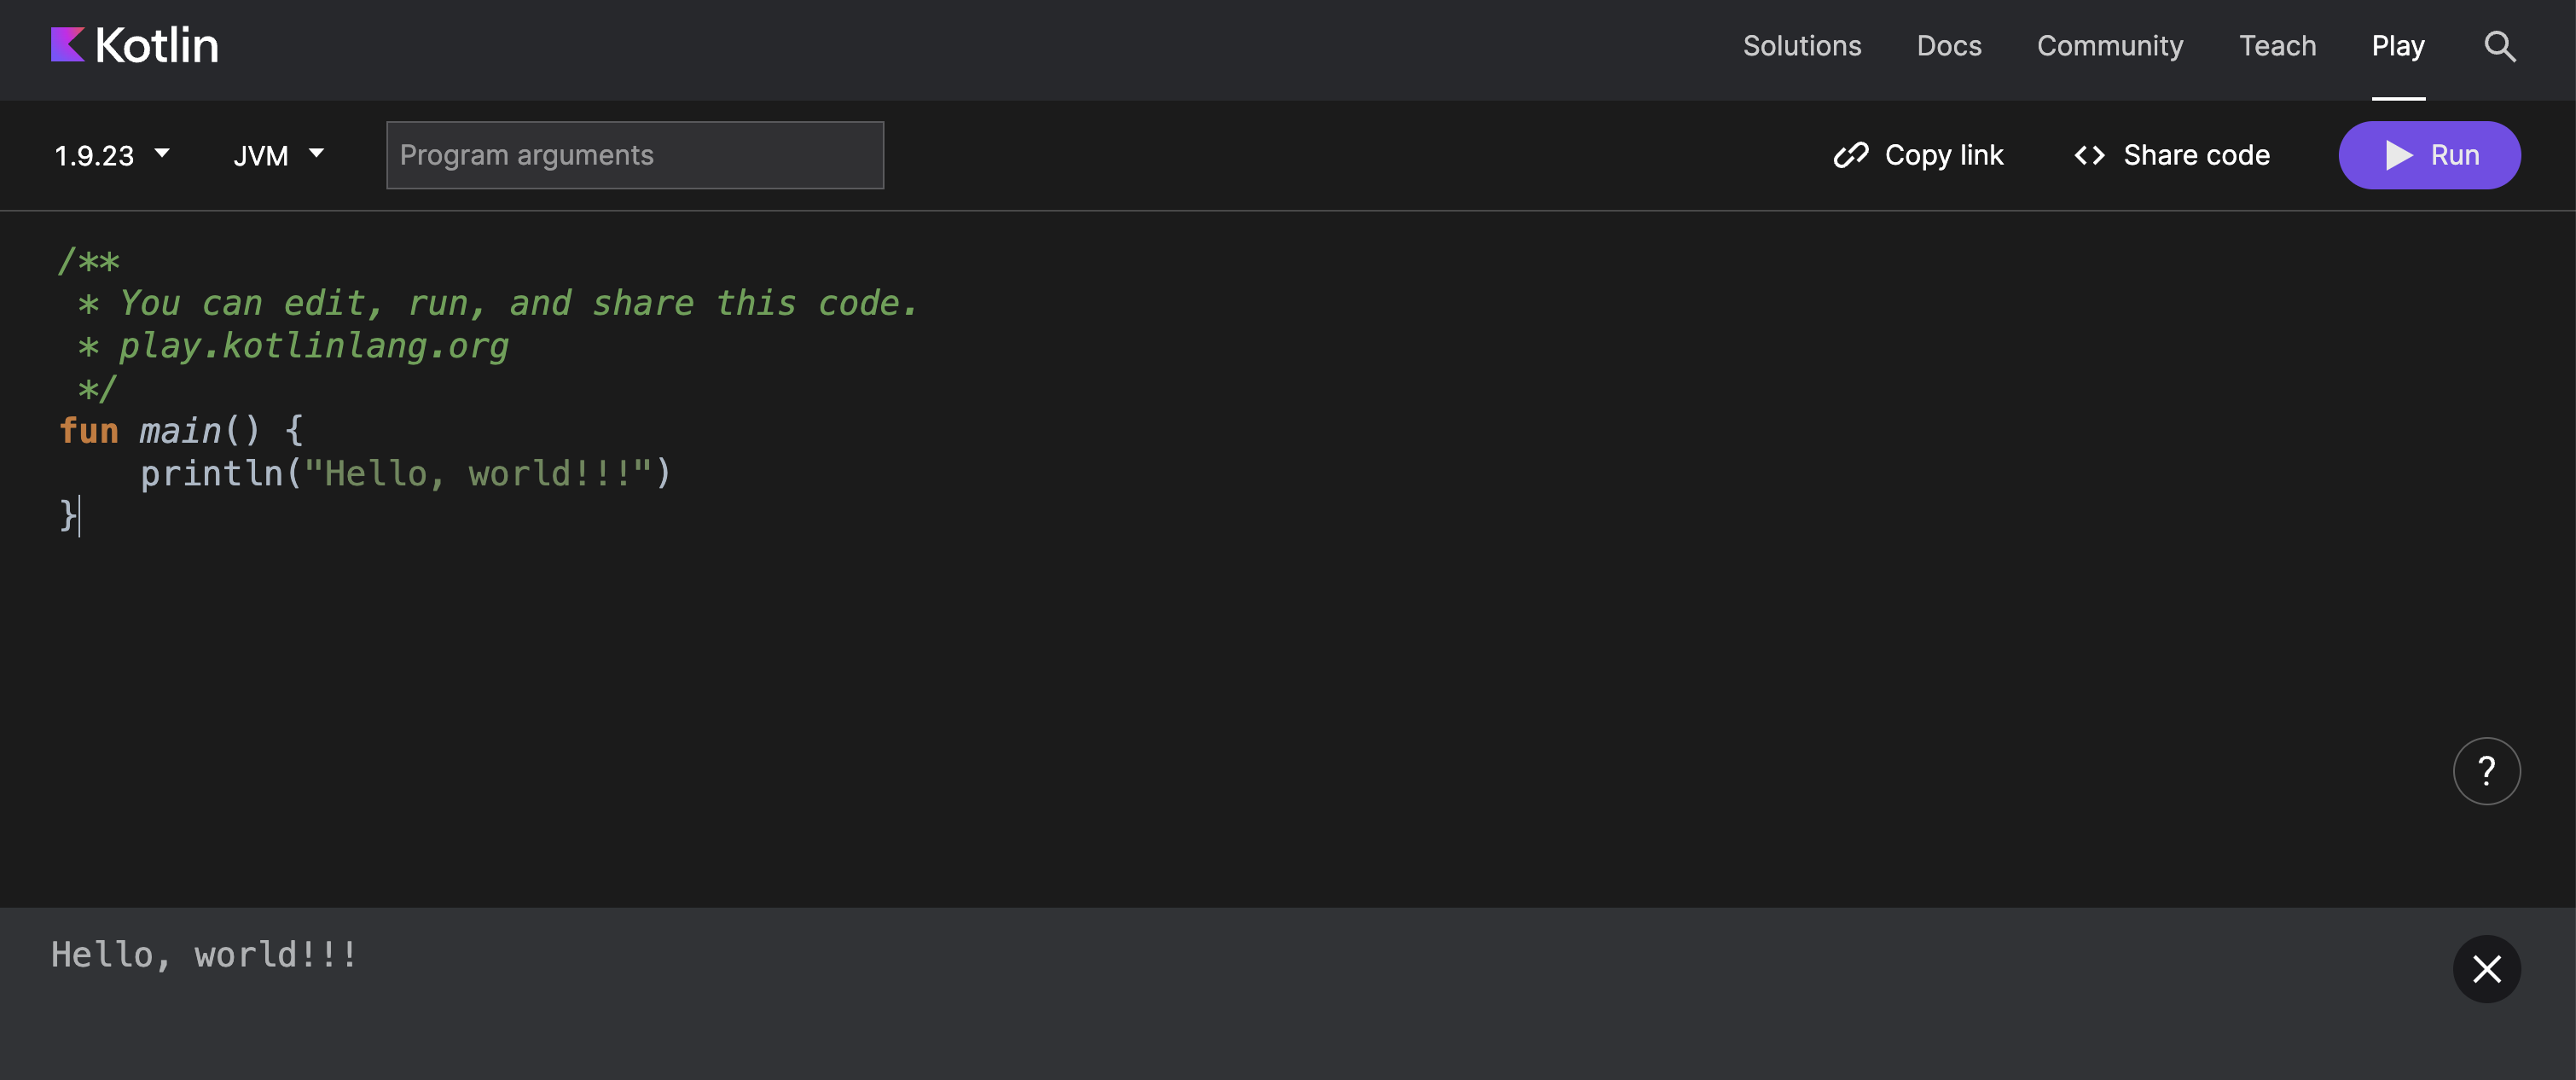Select the Play tab
The image size is (2576, 1080).
click(2397, 46)
